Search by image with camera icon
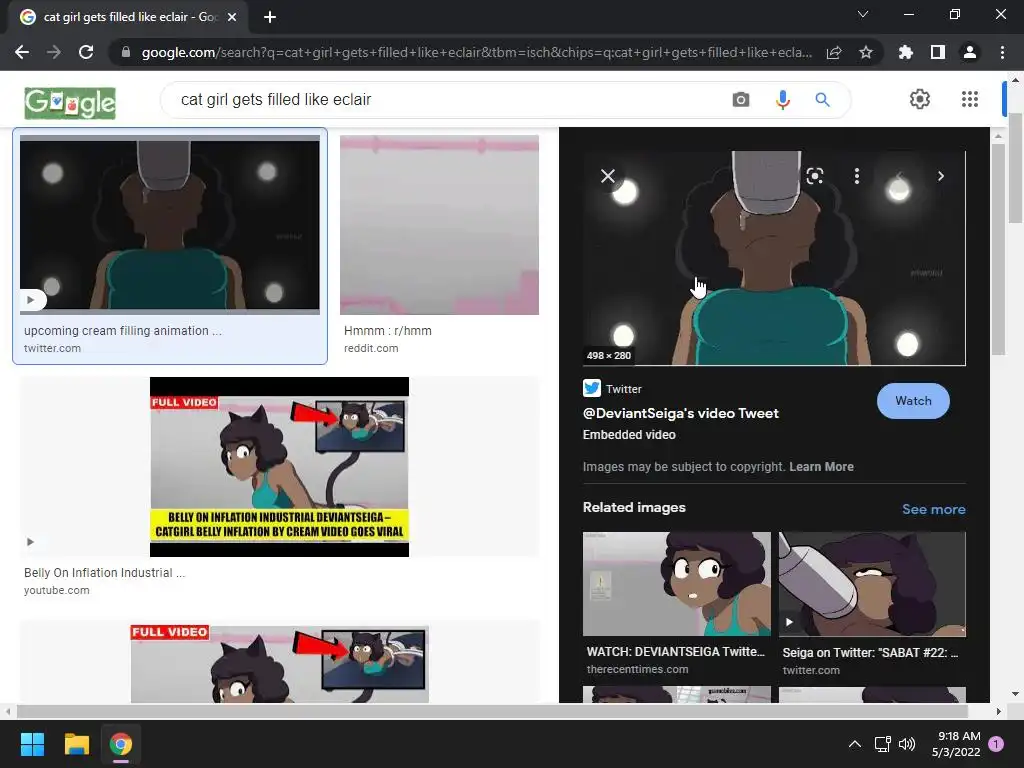The image size is (1024, 768). click(741, 99)
